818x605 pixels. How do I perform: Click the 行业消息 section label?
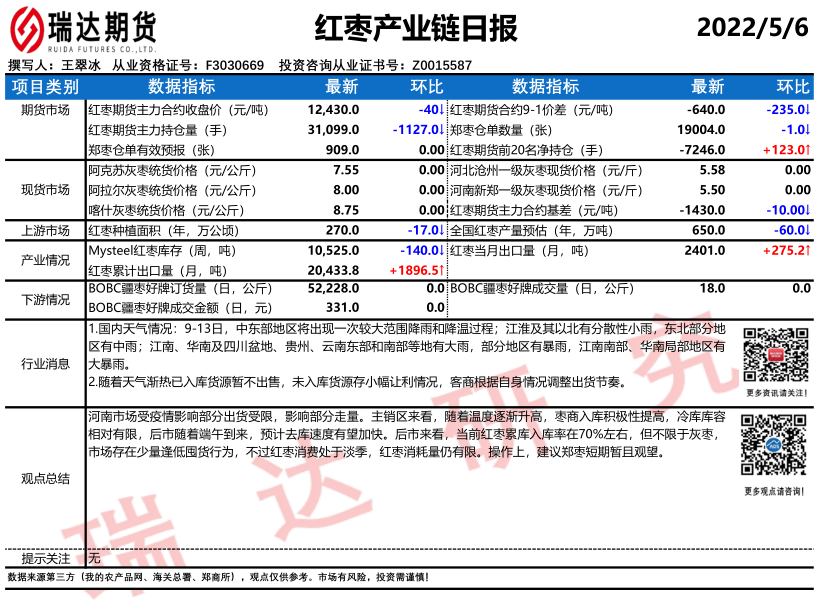(45, 364)
